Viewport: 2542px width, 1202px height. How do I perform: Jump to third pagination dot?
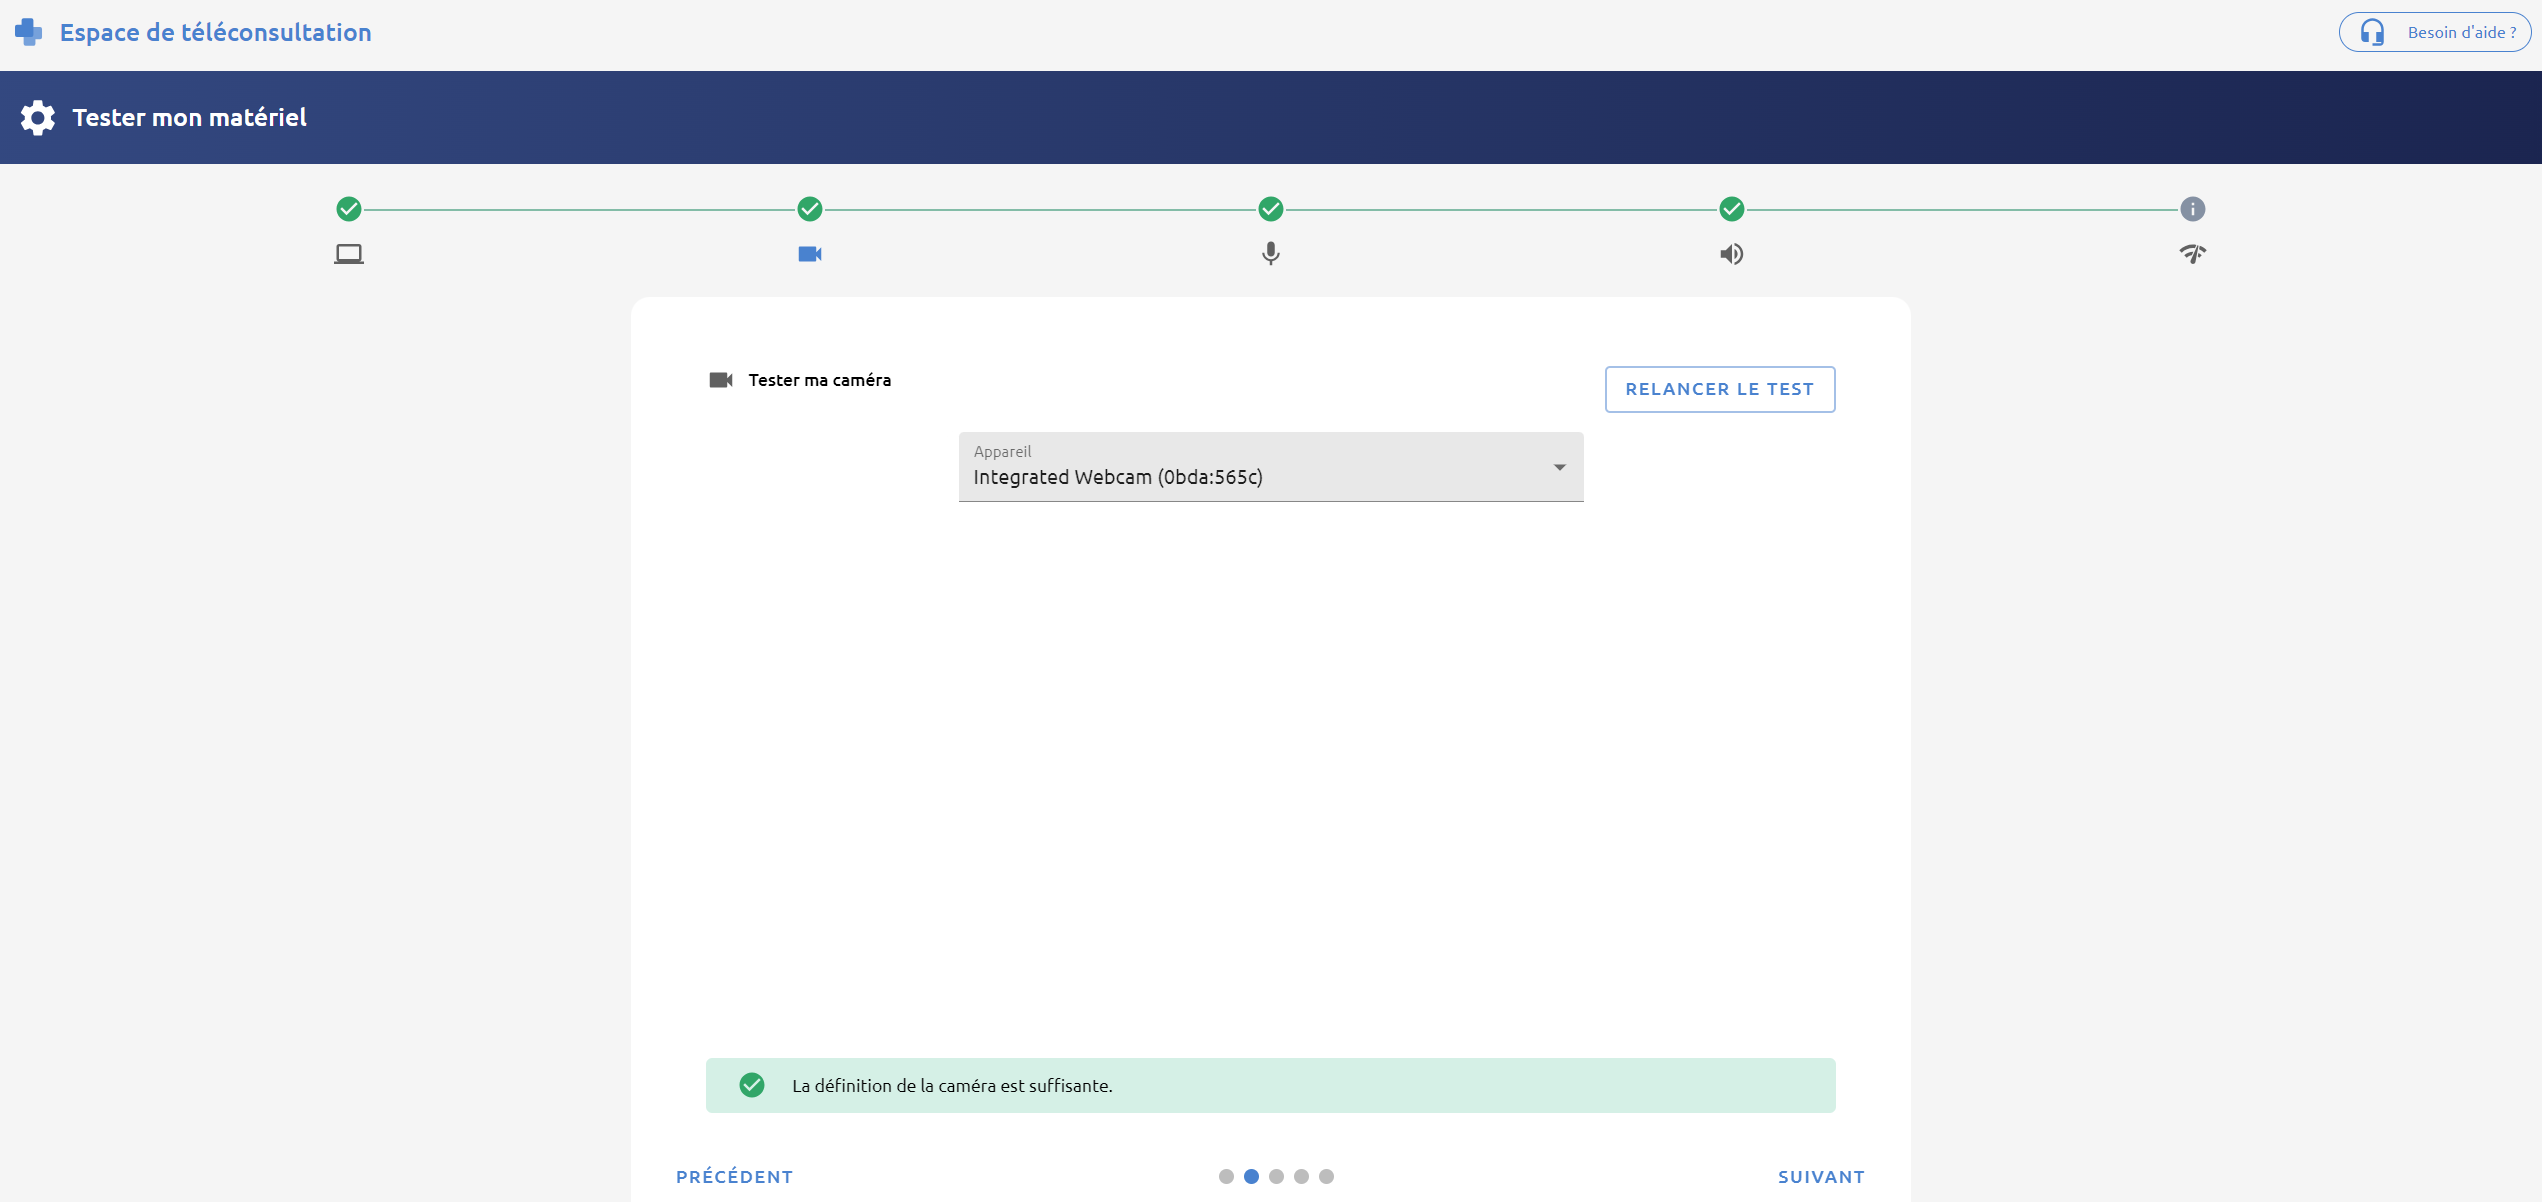pyautogui.click(x=1276, y=1177)
